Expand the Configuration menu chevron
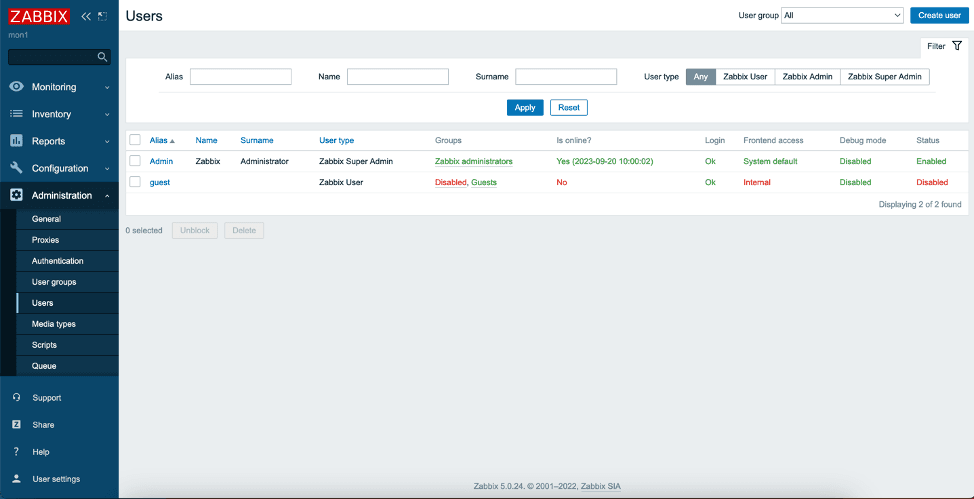This screenshot has height=499, width=974. click(107, 168)
